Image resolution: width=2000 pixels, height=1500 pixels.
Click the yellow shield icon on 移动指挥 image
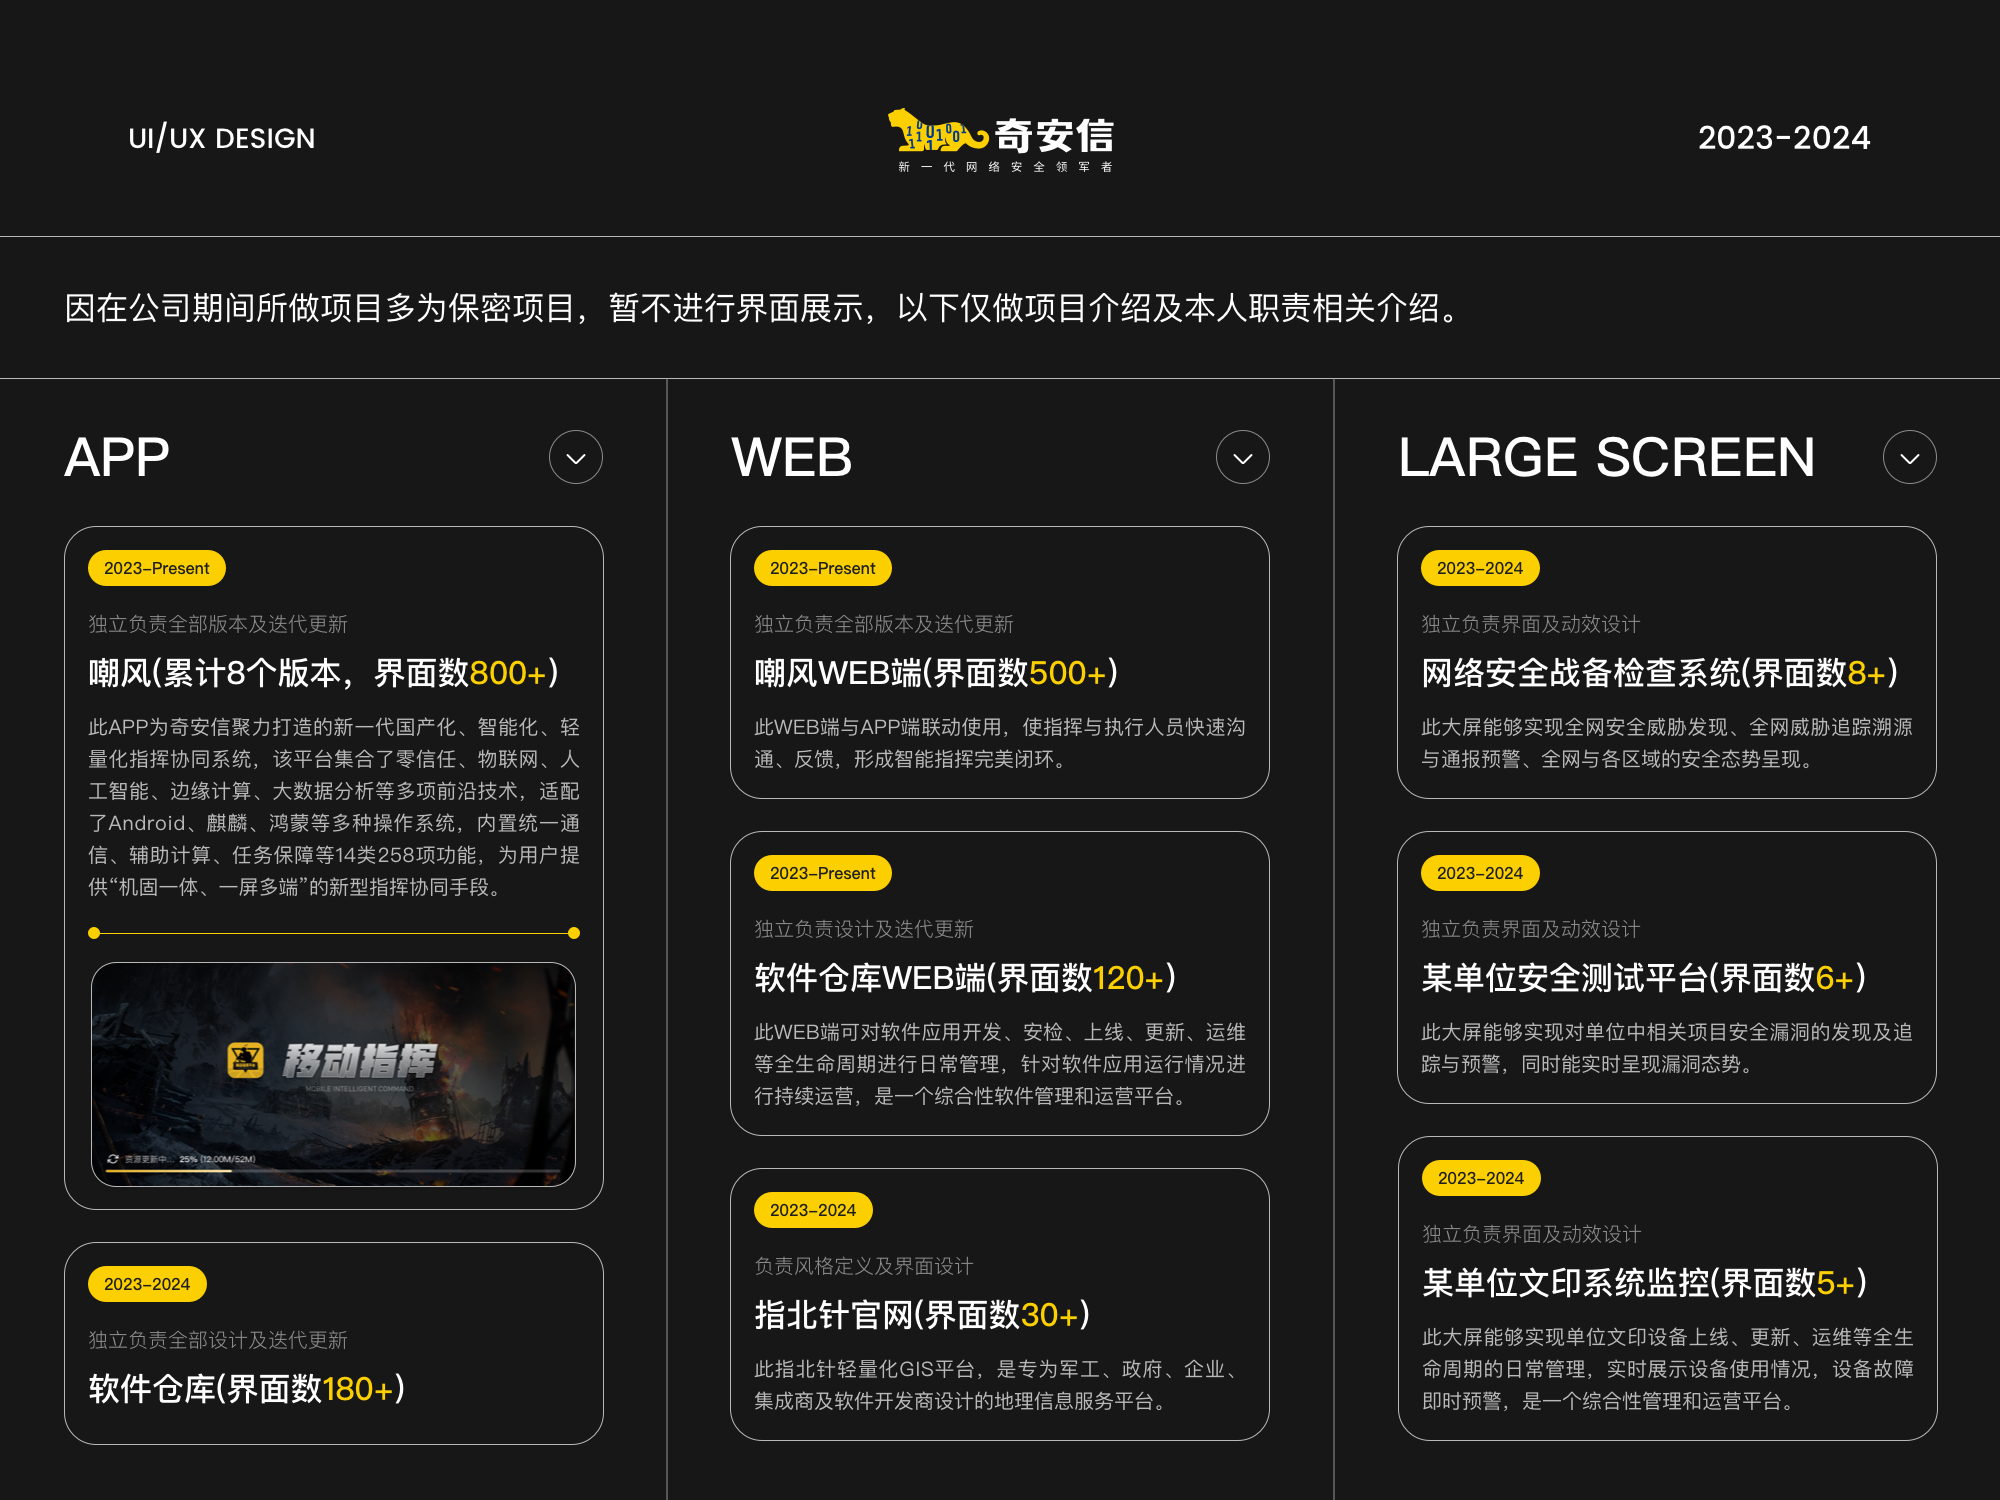click(245, 1060)
